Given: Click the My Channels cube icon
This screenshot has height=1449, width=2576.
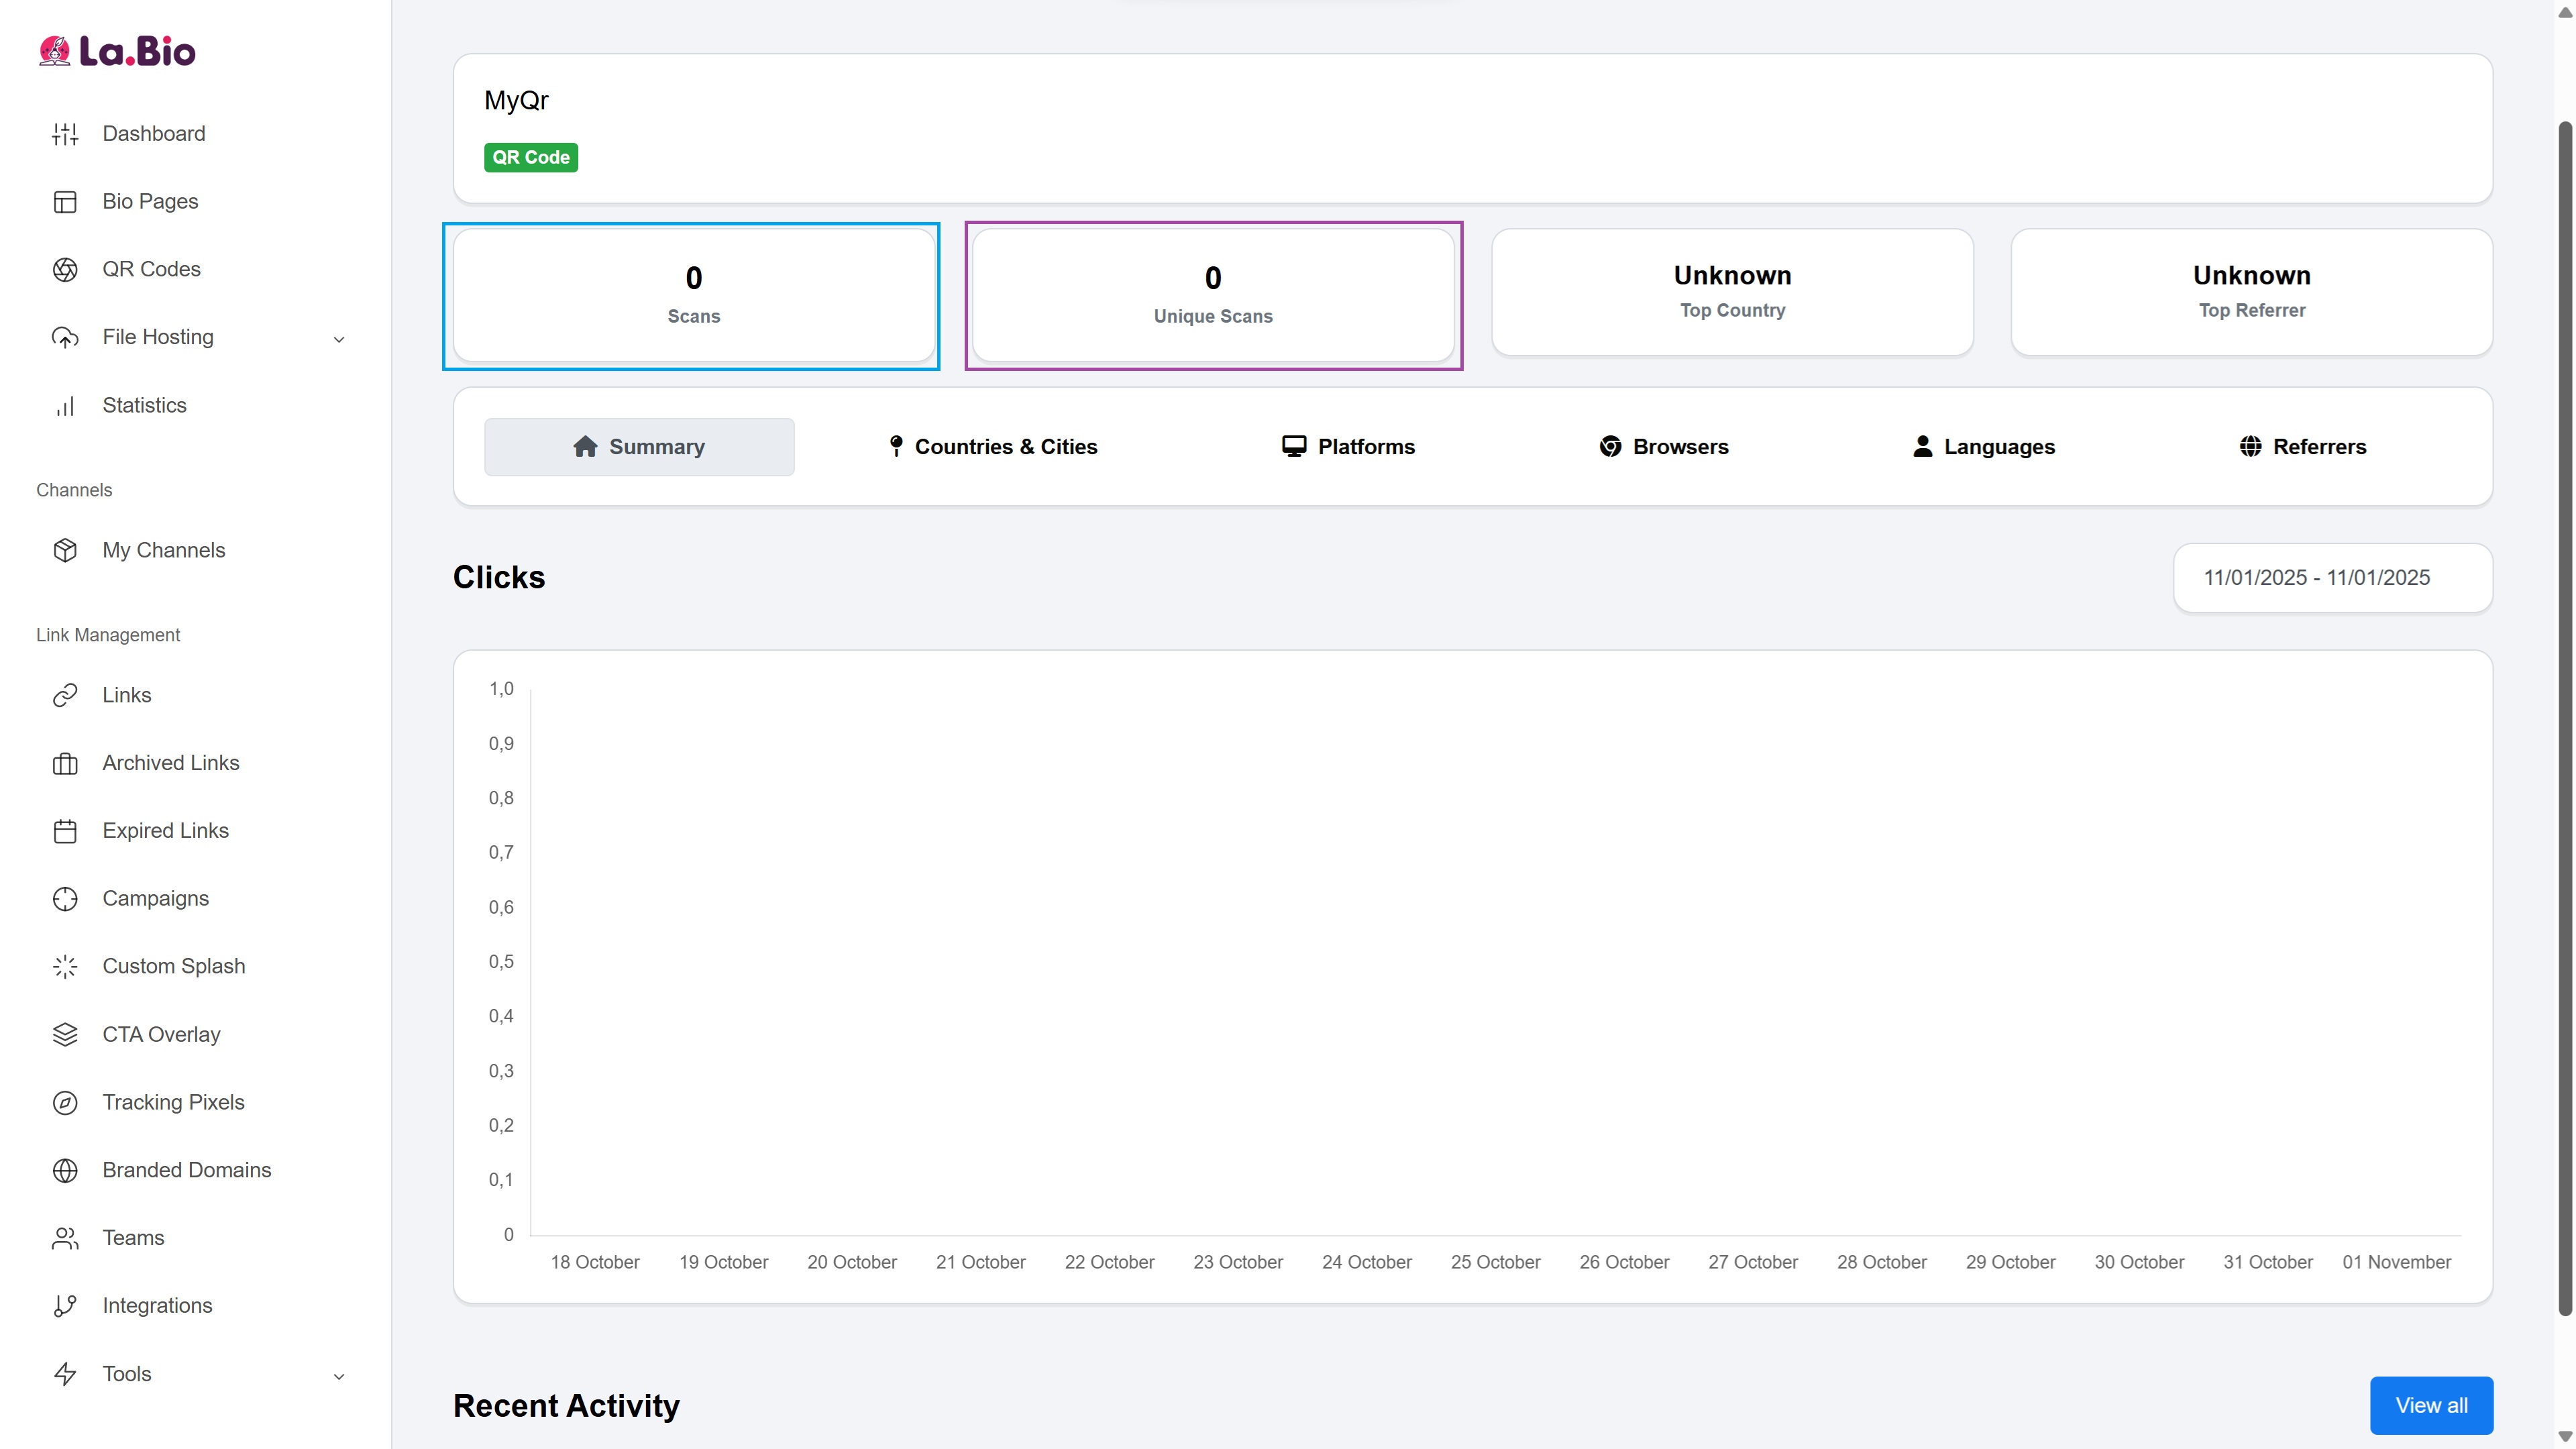Looking at the screenshot, I should click(65, 550).
